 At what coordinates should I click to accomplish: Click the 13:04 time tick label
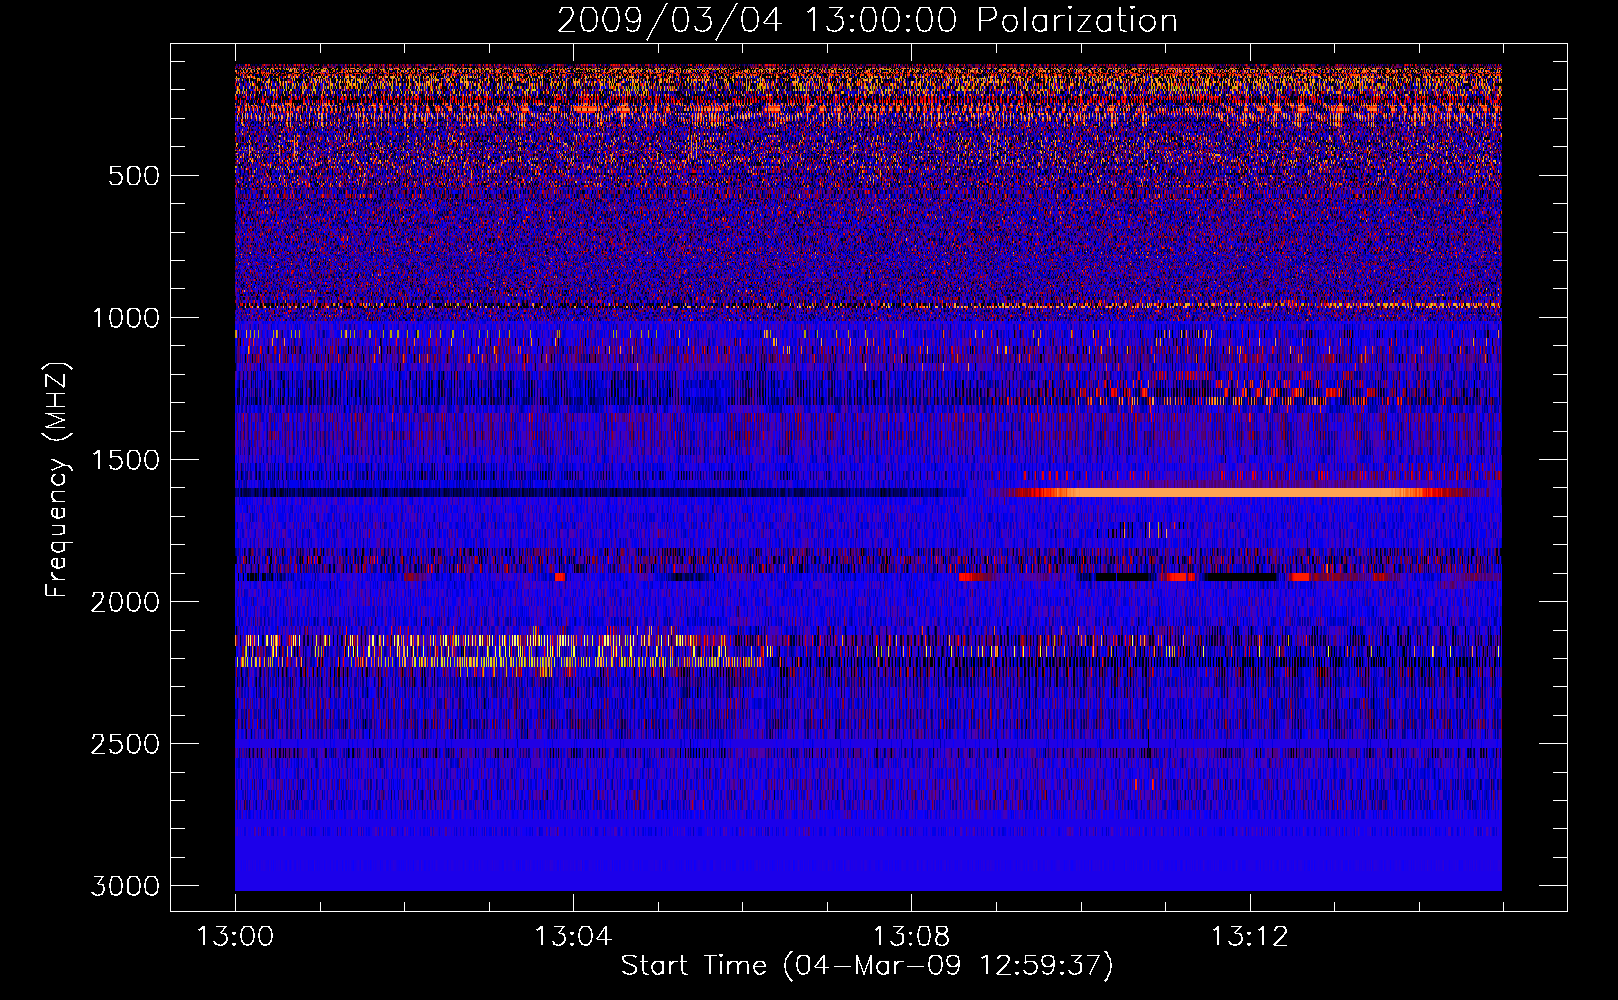(573, 937)
